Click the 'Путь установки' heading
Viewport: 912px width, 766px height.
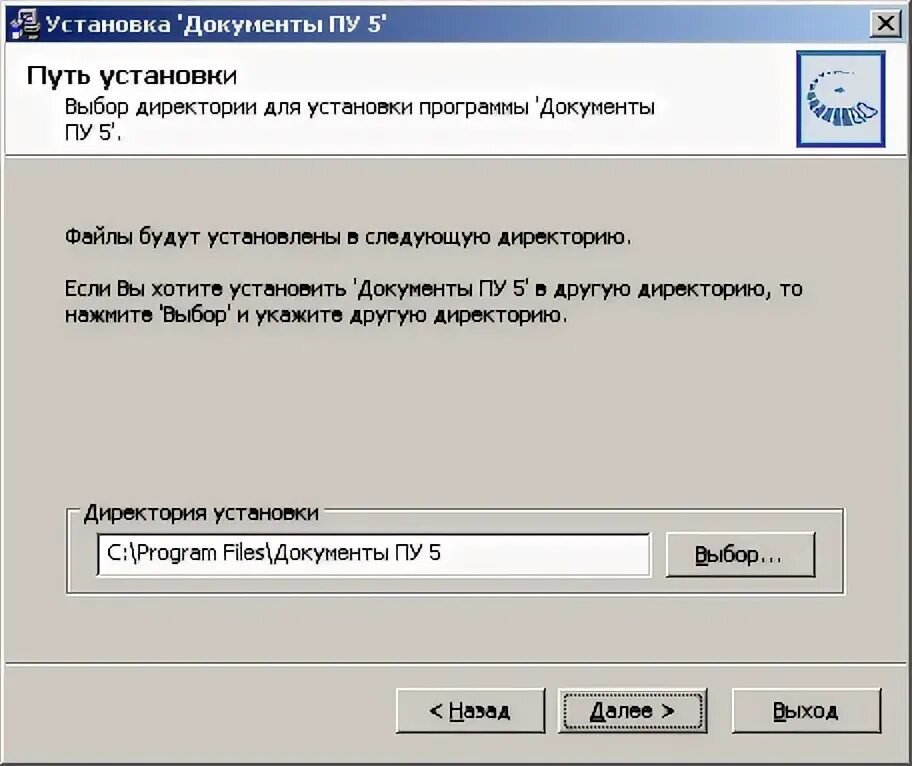[x=132, y=76]
